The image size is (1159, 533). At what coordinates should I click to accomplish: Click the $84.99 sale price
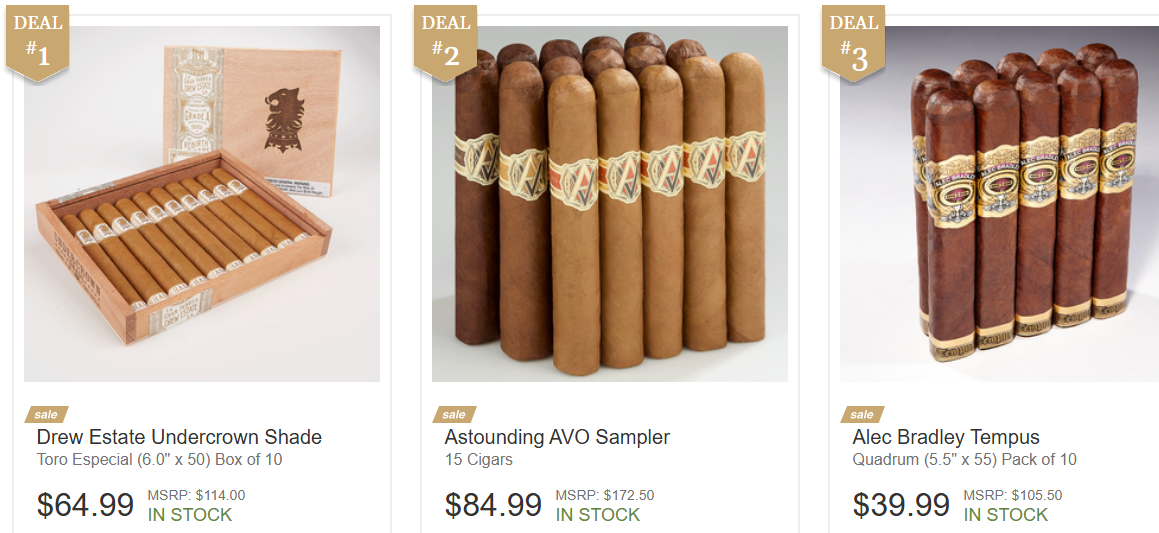(493, 505)
